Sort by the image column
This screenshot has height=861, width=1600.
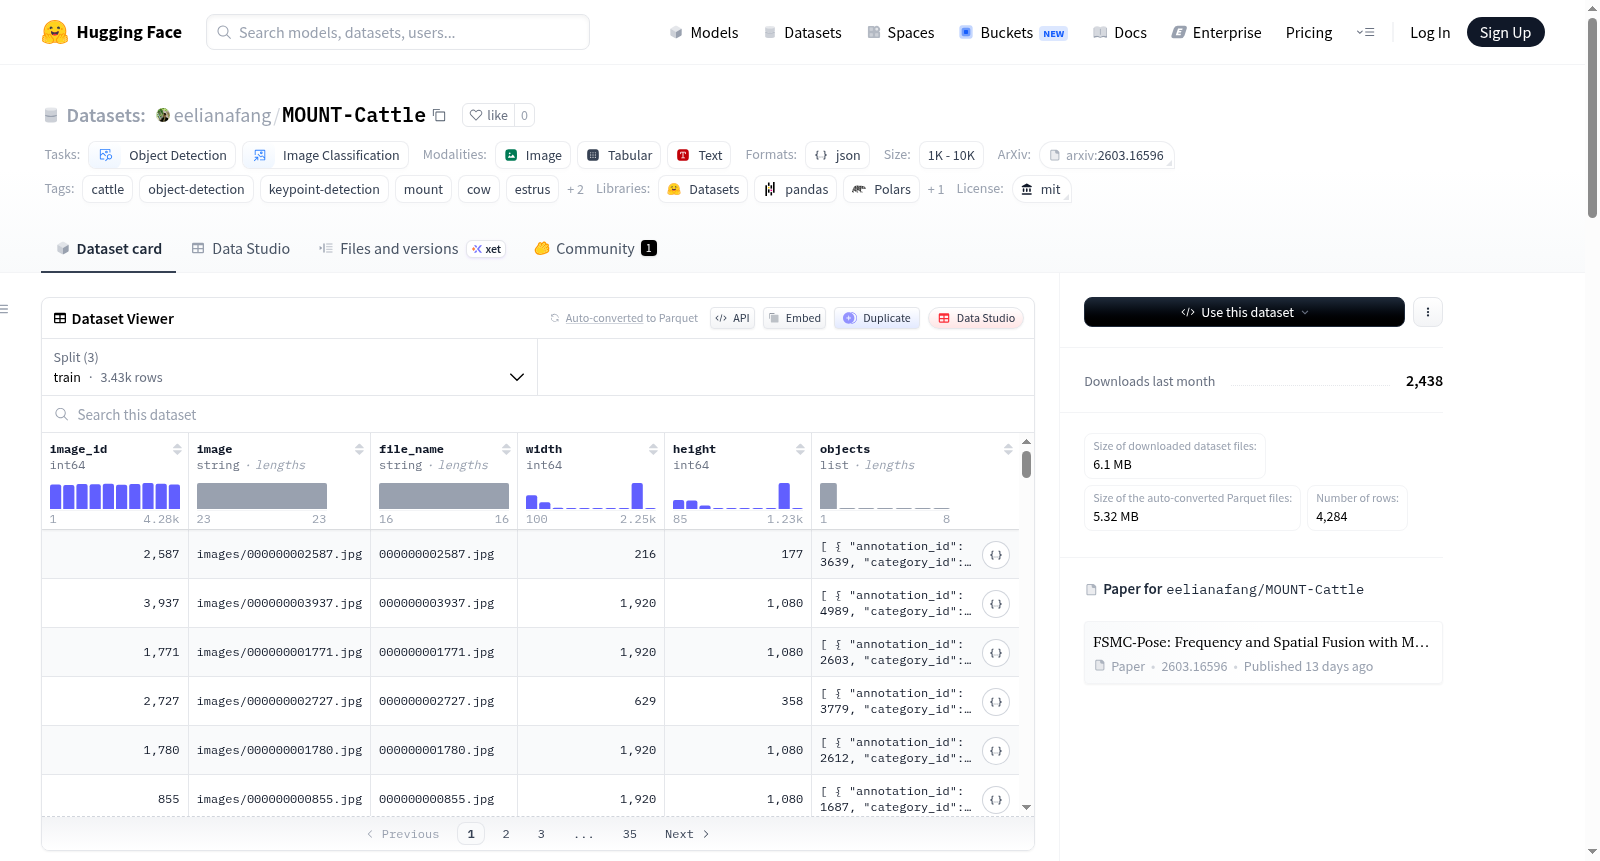point(359,449)
